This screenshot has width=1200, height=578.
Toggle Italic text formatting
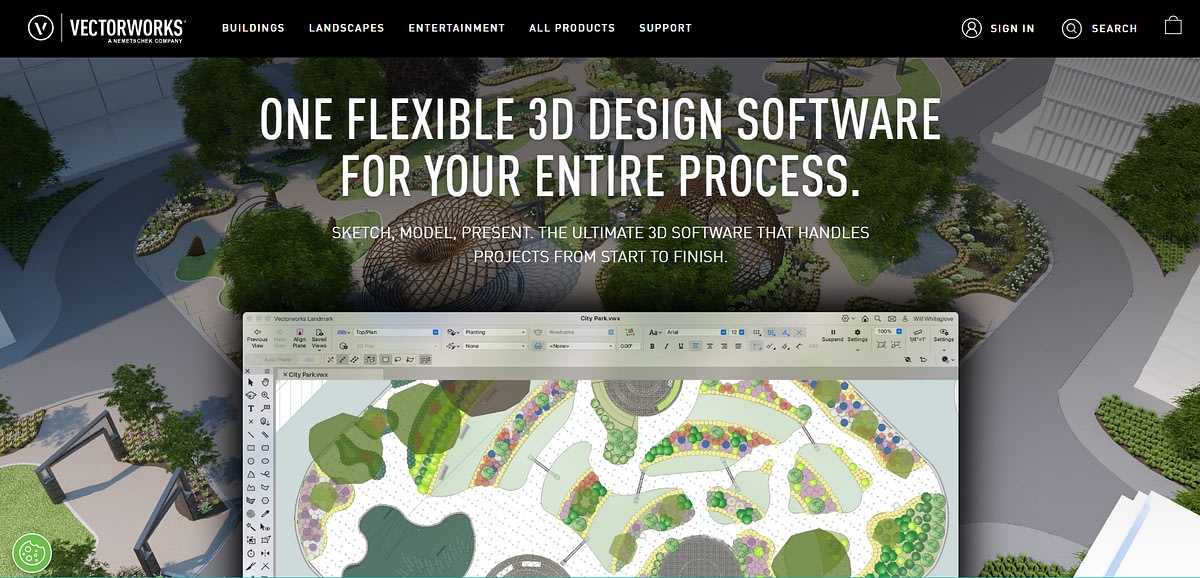click(x=667, y=346)
